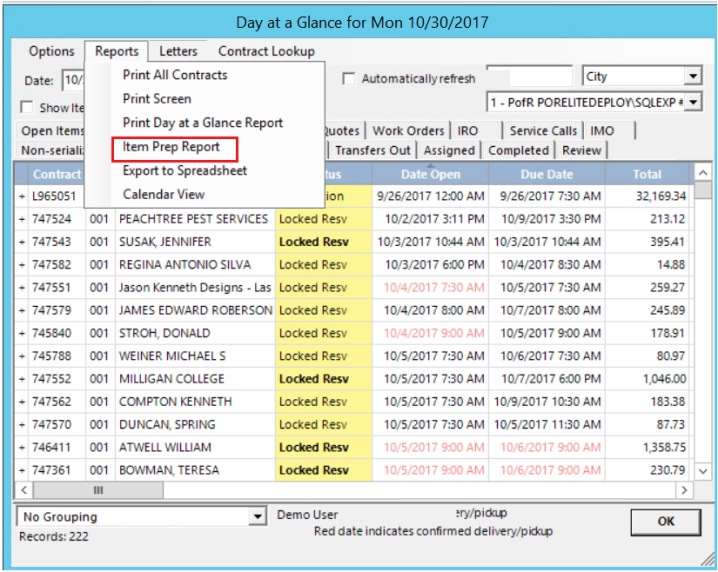Switch to the Service Calls tab
Viewport: 718px width, 572px height.
543,131
